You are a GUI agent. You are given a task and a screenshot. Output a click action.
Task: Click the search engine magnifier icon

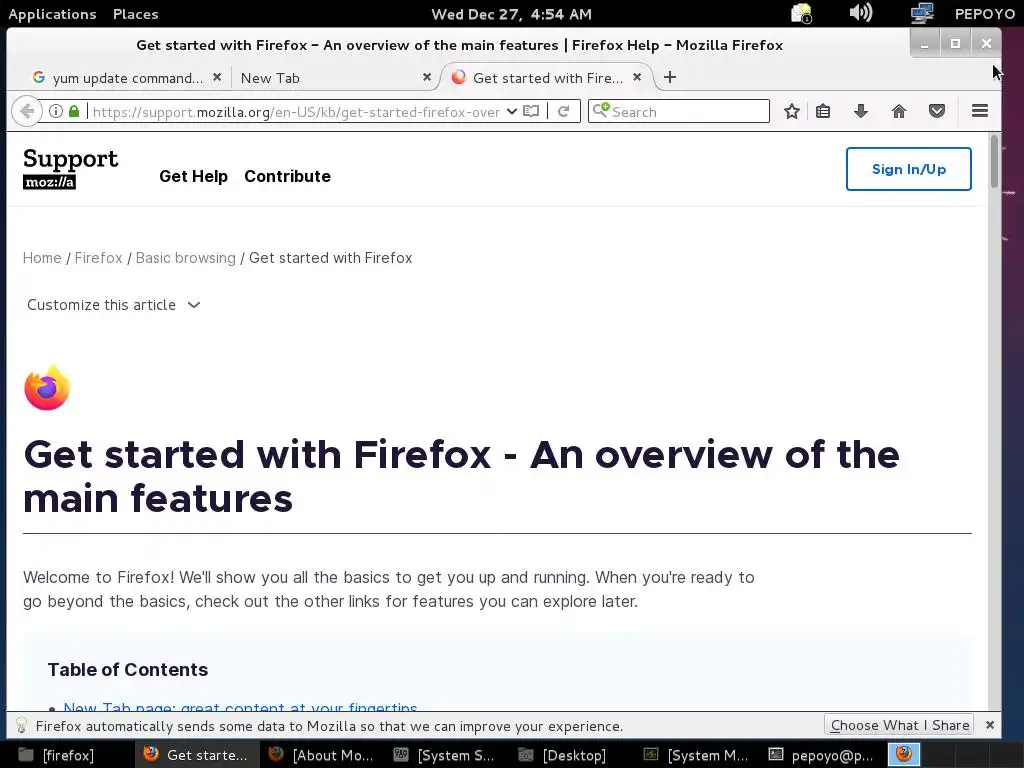click(x=601, y=110)
